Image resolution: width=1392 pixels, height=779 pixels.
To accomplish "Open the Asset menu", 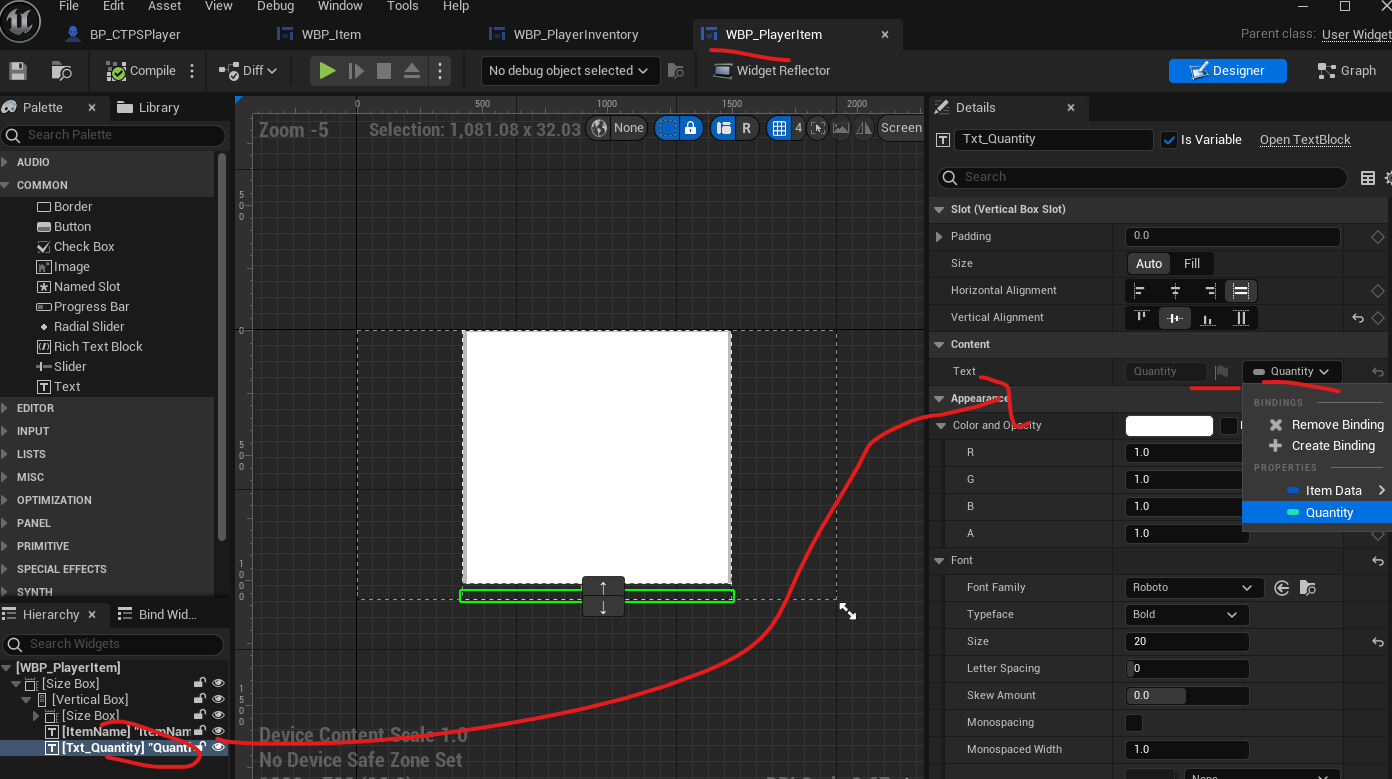I will (165, 6).
